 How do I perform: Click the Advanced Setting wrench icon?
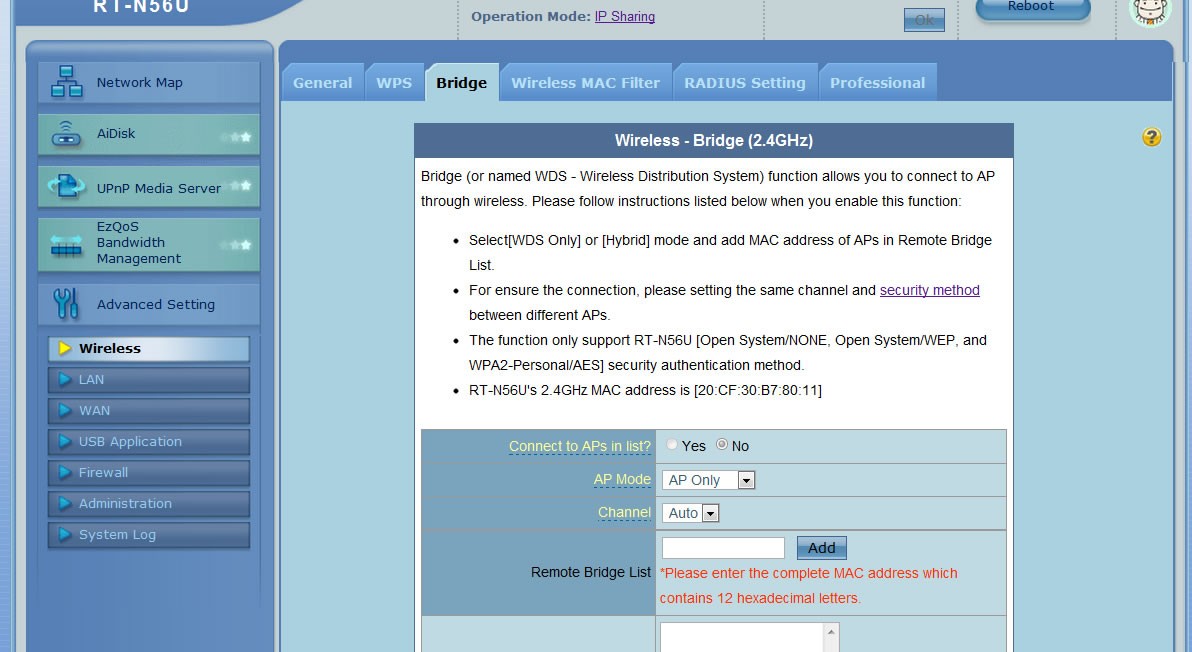[x=66, y=303]
